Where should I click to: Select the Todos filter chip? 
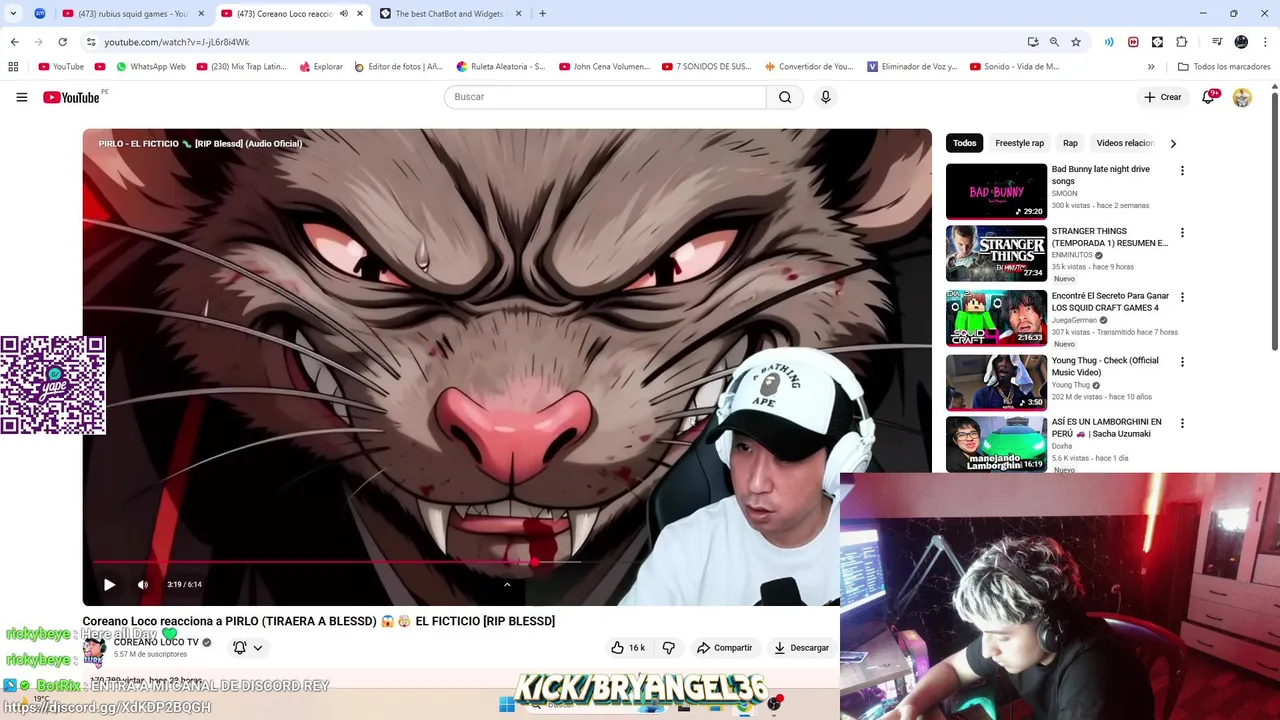coord(964,143)
